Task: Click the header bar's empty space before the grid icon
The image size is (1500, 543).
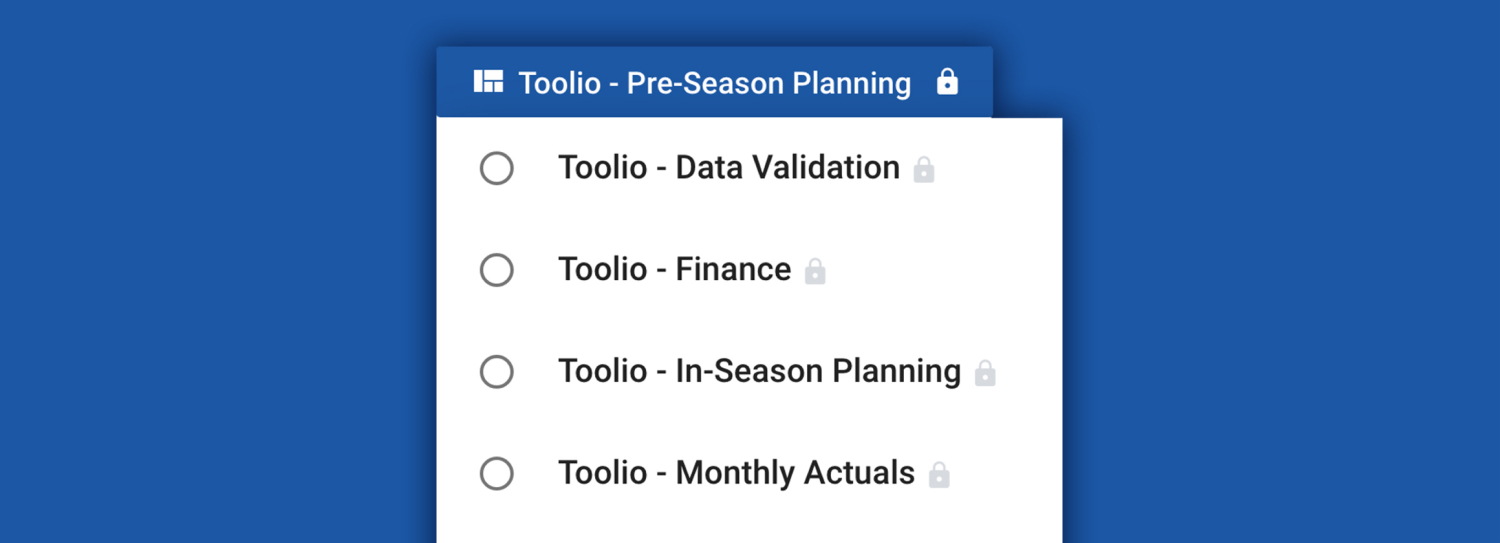Action: 455,82
